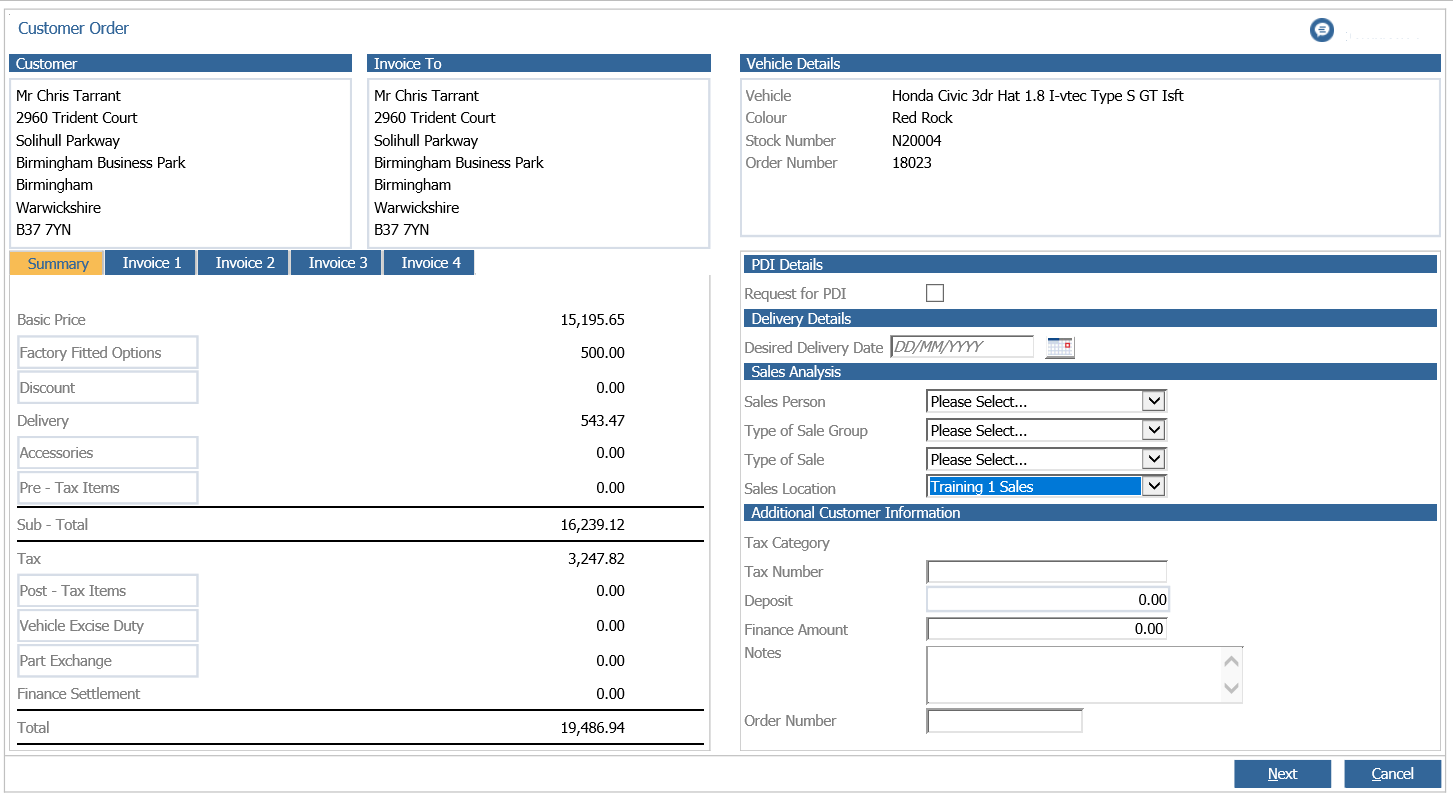Click the Next button
1453x794 pixels.
tap(1282, 774)
